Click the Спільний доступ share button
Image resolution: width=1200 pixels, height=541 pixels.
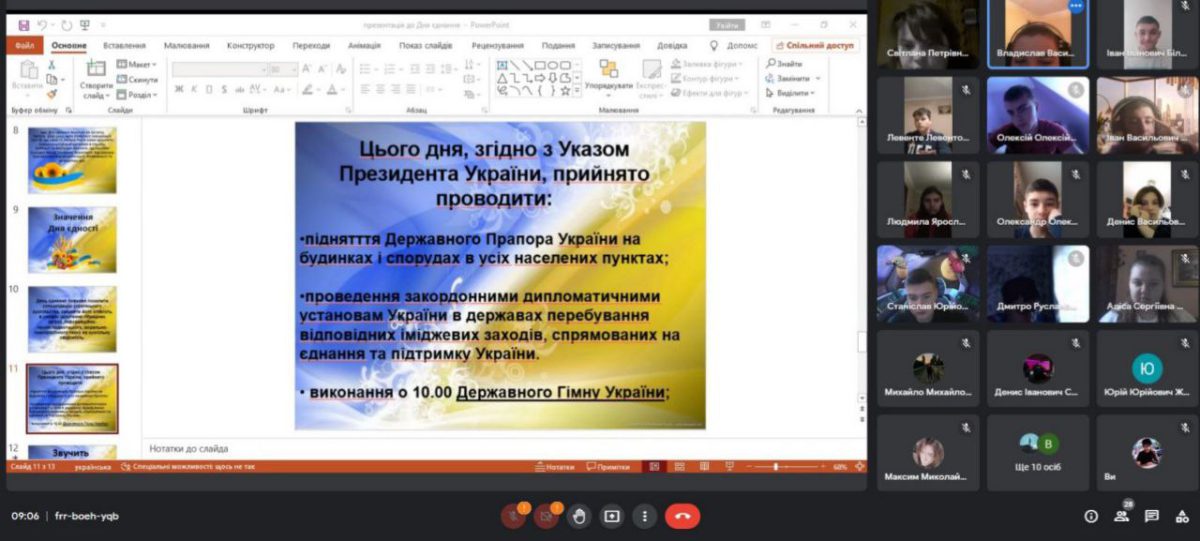coord(815,45)
